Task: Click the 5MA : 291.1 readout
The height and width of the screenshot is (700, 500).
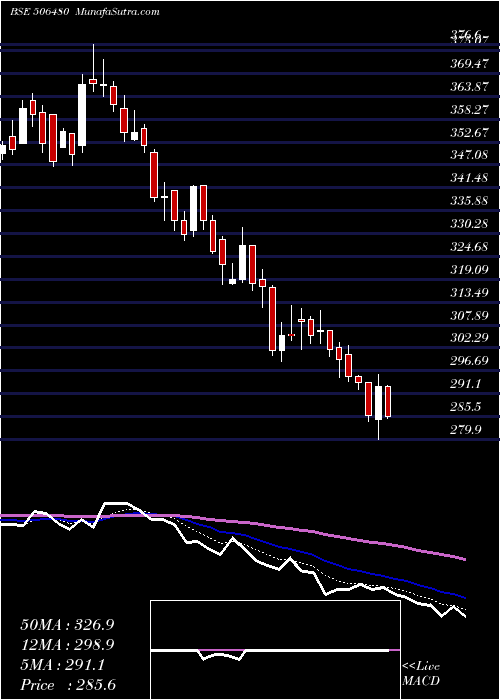Action: click(x=62, y=665)
